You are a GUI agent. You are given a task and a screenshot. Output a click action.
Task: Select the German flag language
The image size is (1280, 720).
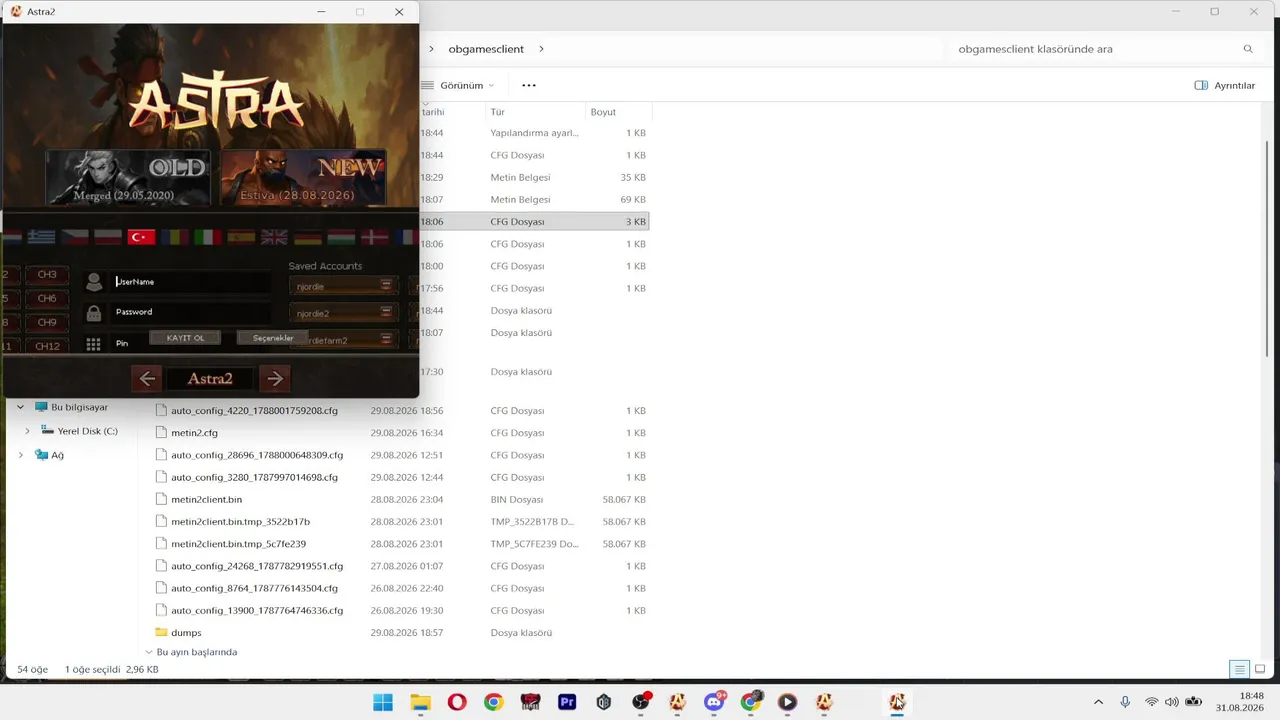pos(308,237)
